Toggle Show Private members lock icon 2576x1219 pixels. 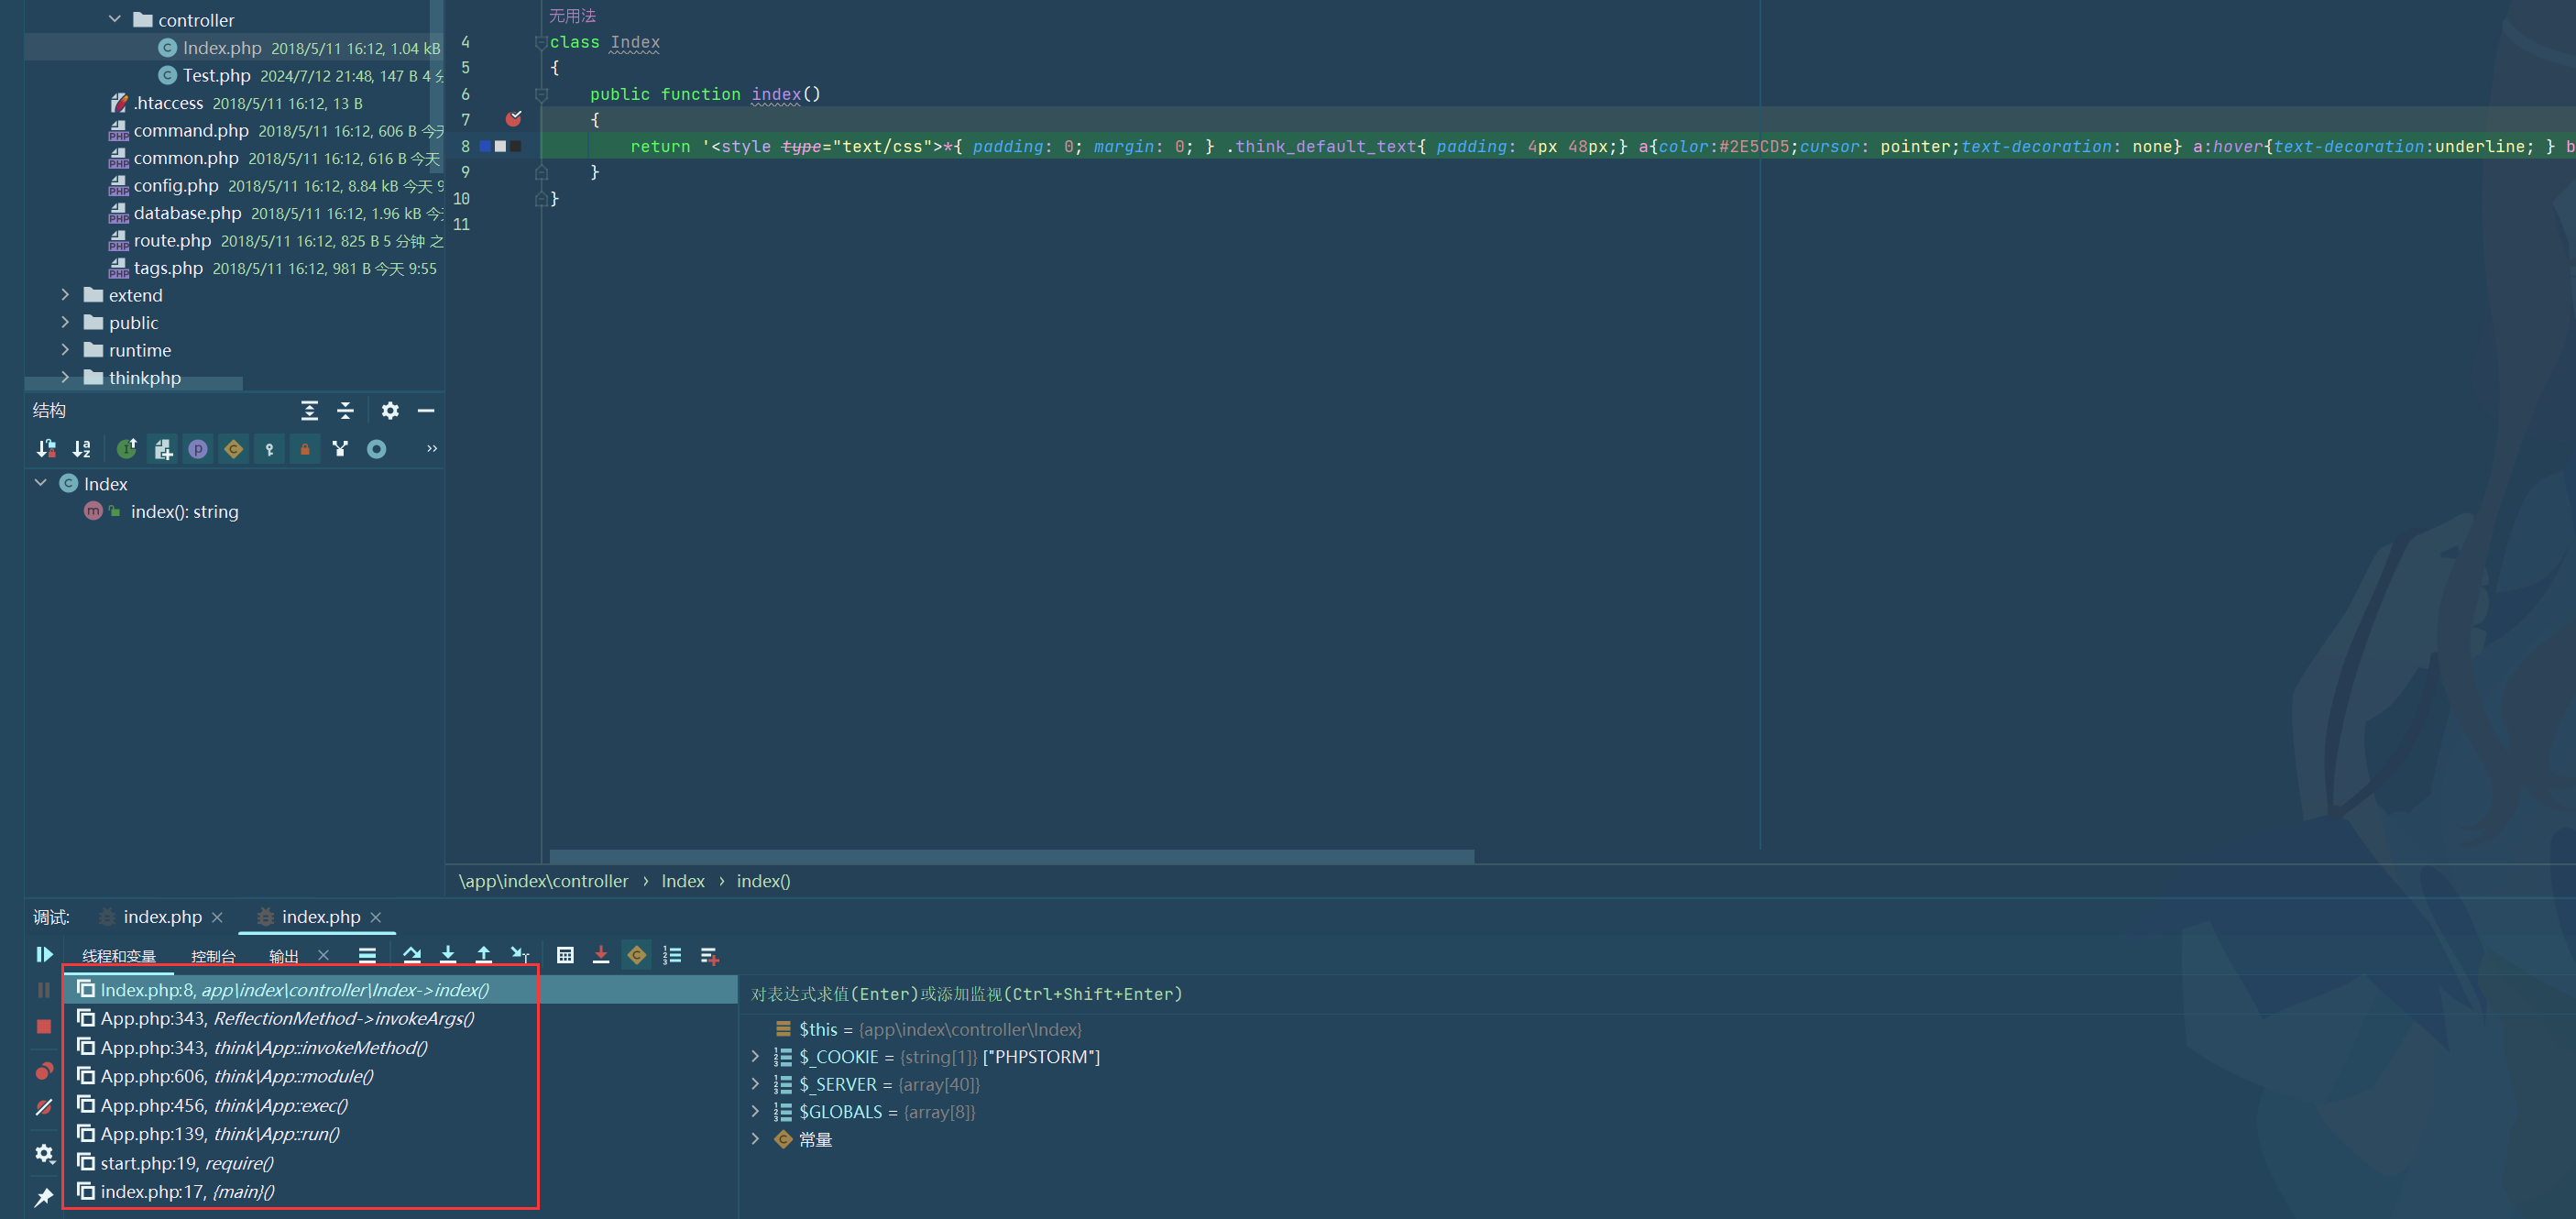pyautogui.click(x=305, y=449)
